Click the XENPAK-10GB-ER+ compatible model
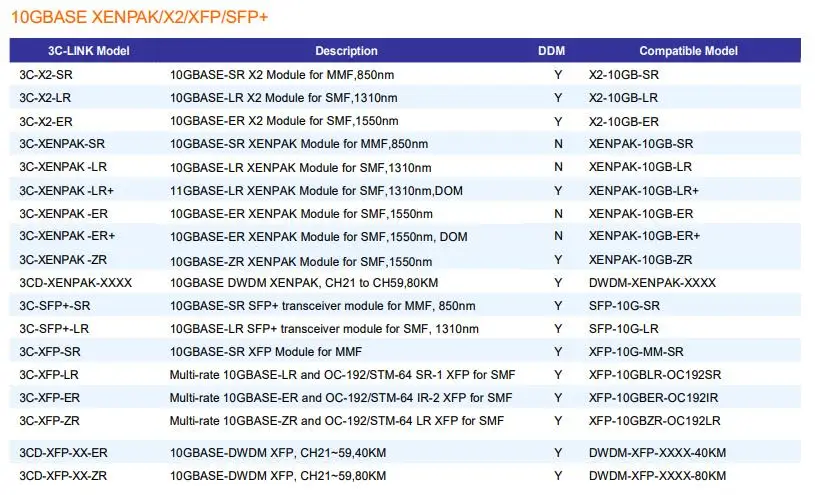This screenshot has height=495, width=815. tap(644, 236)
